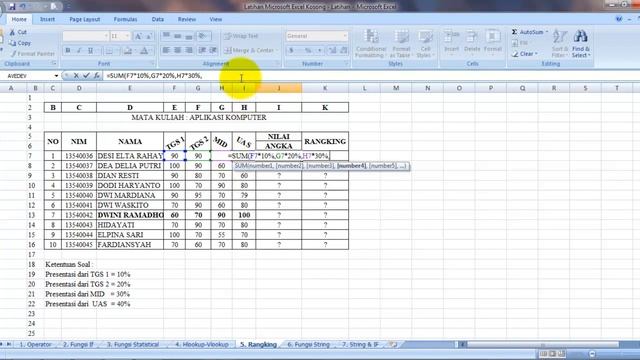Toggle Center text alignment
The image size is (640, 360).
tap(178, 50)
